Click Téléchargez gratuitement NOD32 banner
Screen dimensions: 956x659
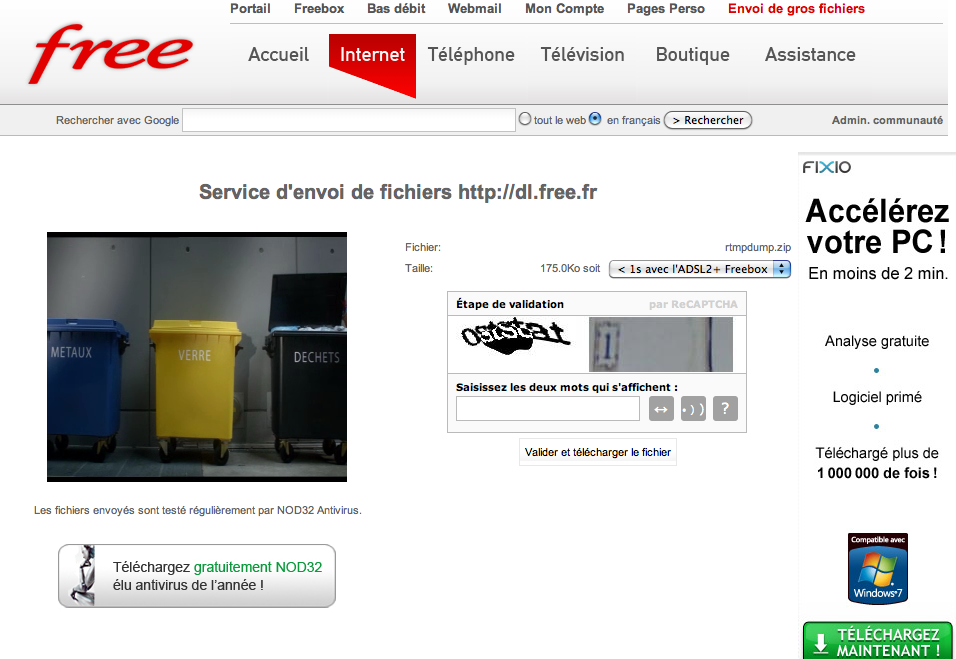click(197, 575)
